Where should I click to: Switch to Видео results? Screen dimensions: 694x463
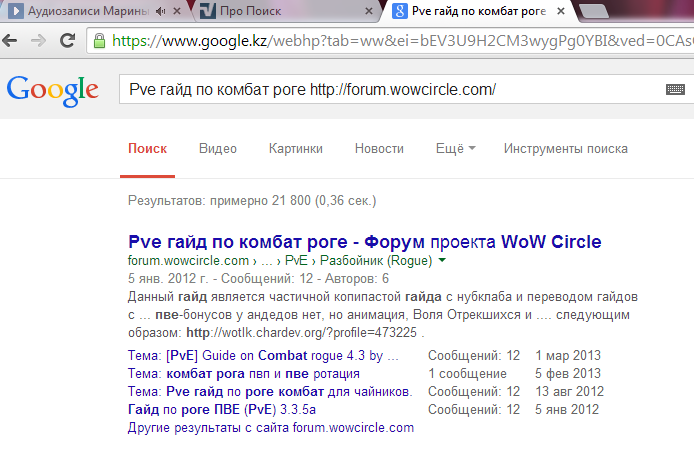(218, 149)
